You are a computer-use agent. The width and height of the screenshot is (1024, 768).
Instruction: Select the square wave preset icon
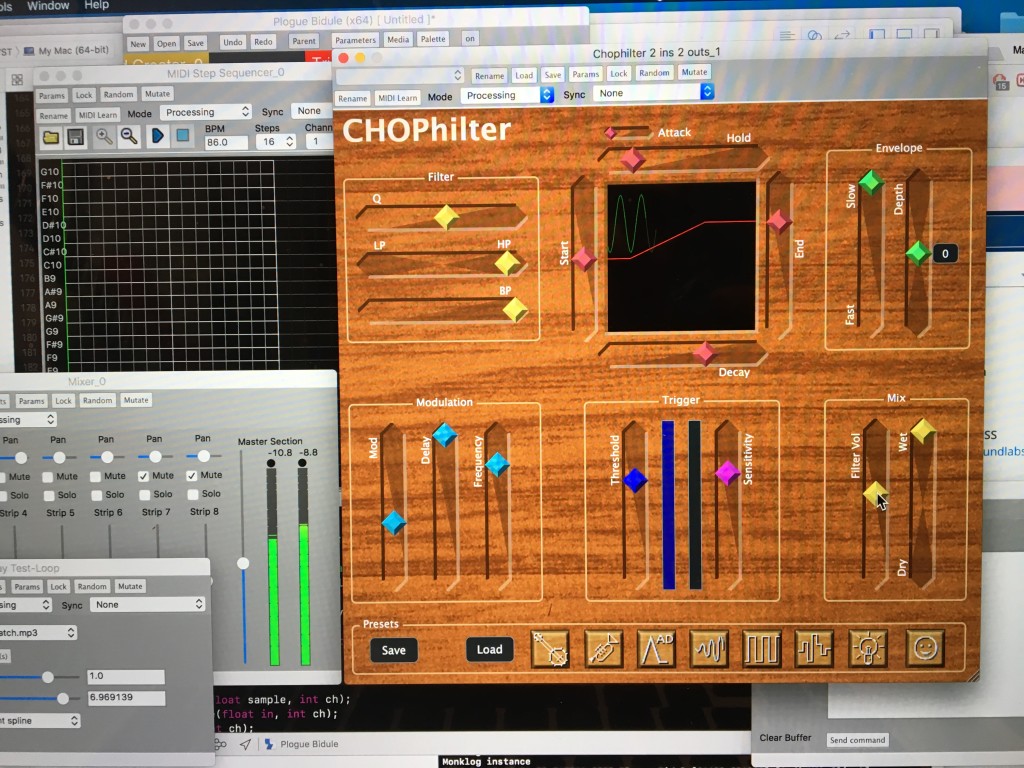762,649
